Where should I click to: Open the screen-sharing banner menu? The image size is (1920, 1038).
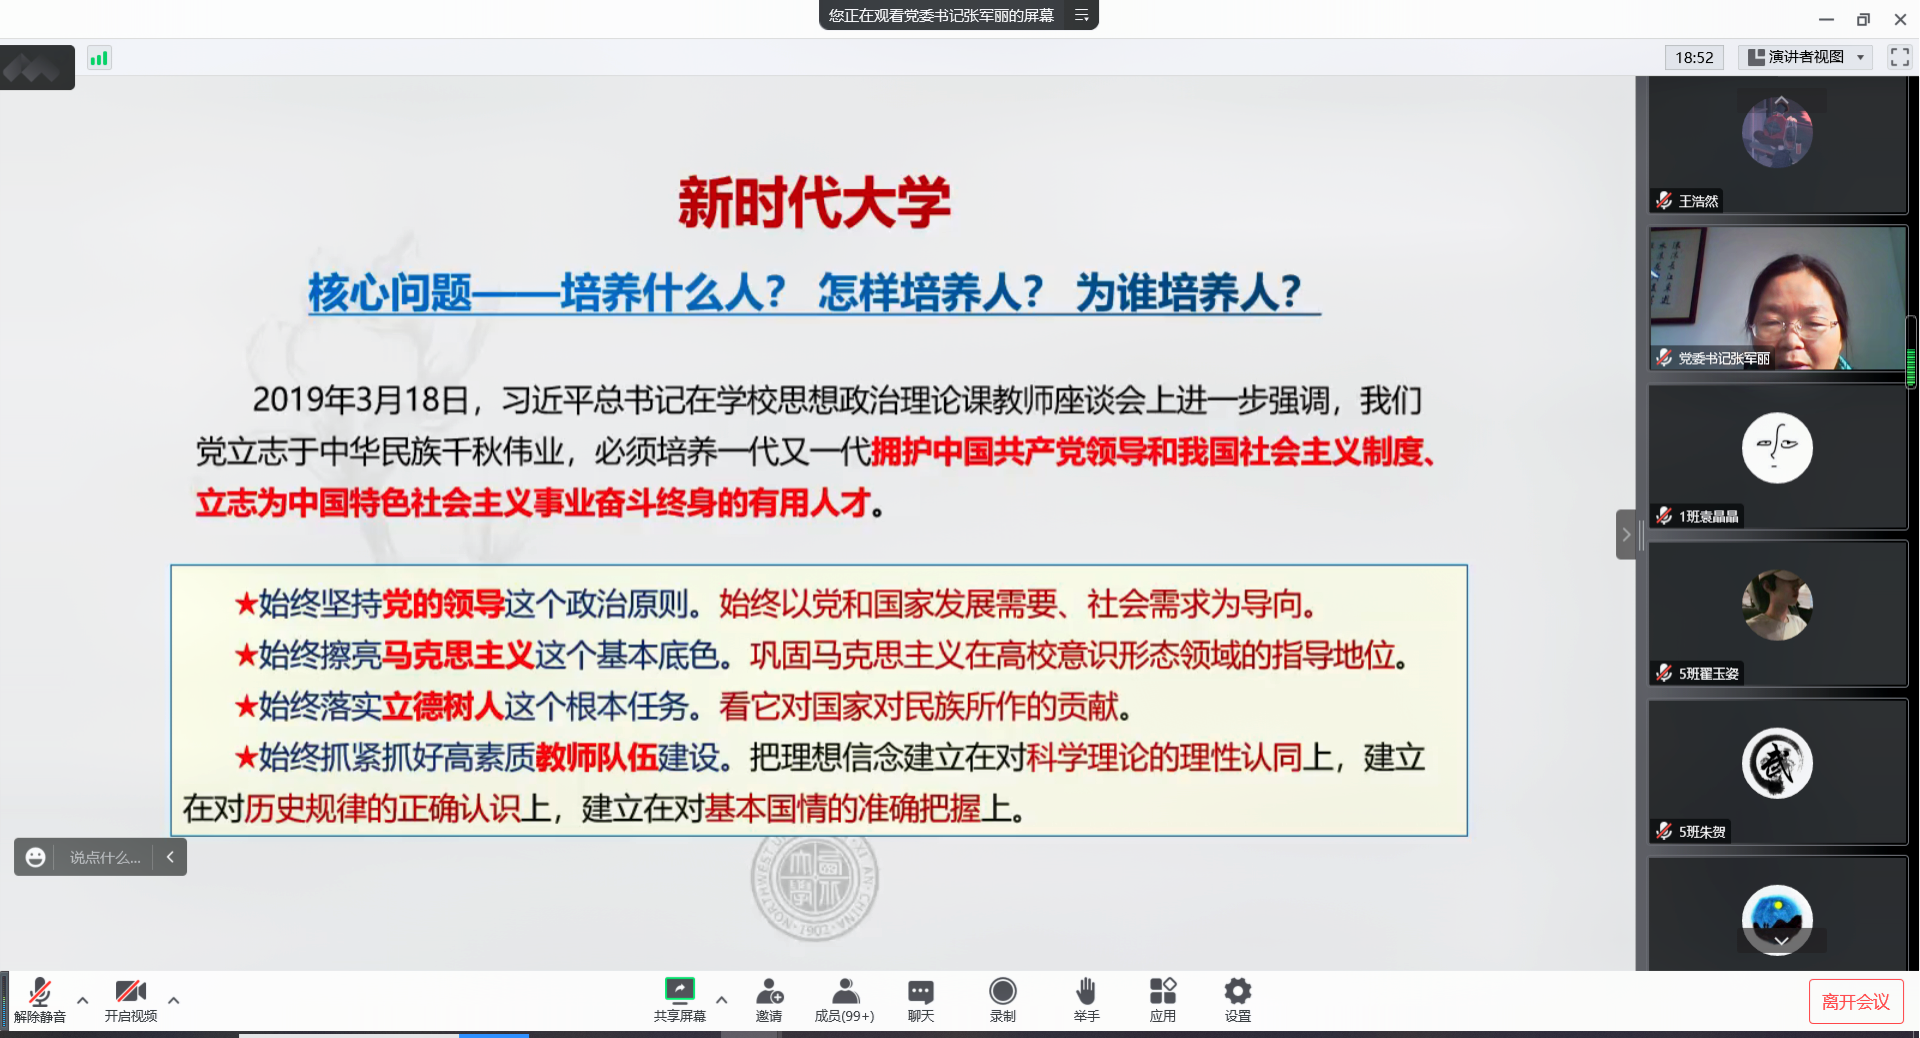point(1081,15)
